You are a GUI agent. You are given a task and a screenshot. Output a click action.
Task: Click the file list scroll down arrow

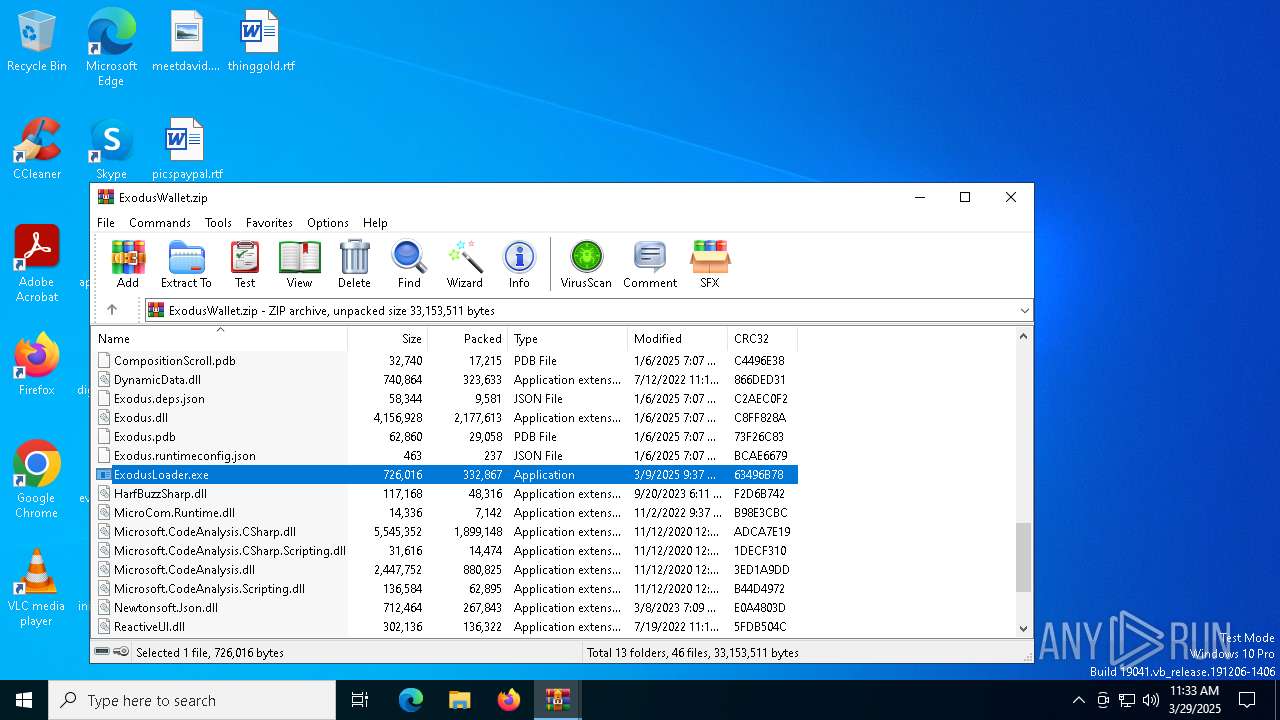(x=1023, y=629)
